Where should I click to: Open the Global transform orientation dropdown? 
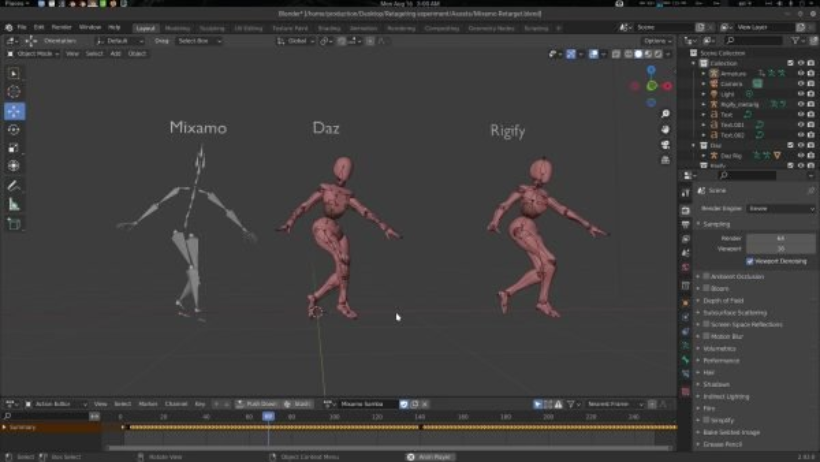point(296,41)
